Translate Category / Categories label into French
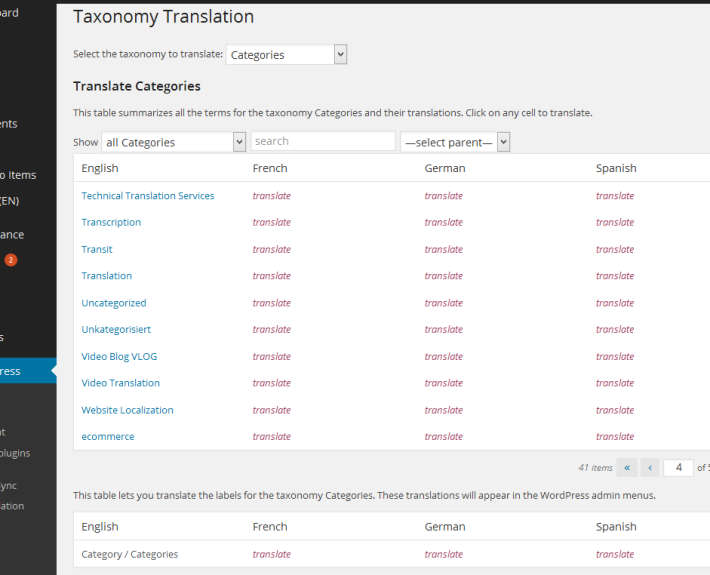This screenshot has height=575, width=710. (272, 554)
